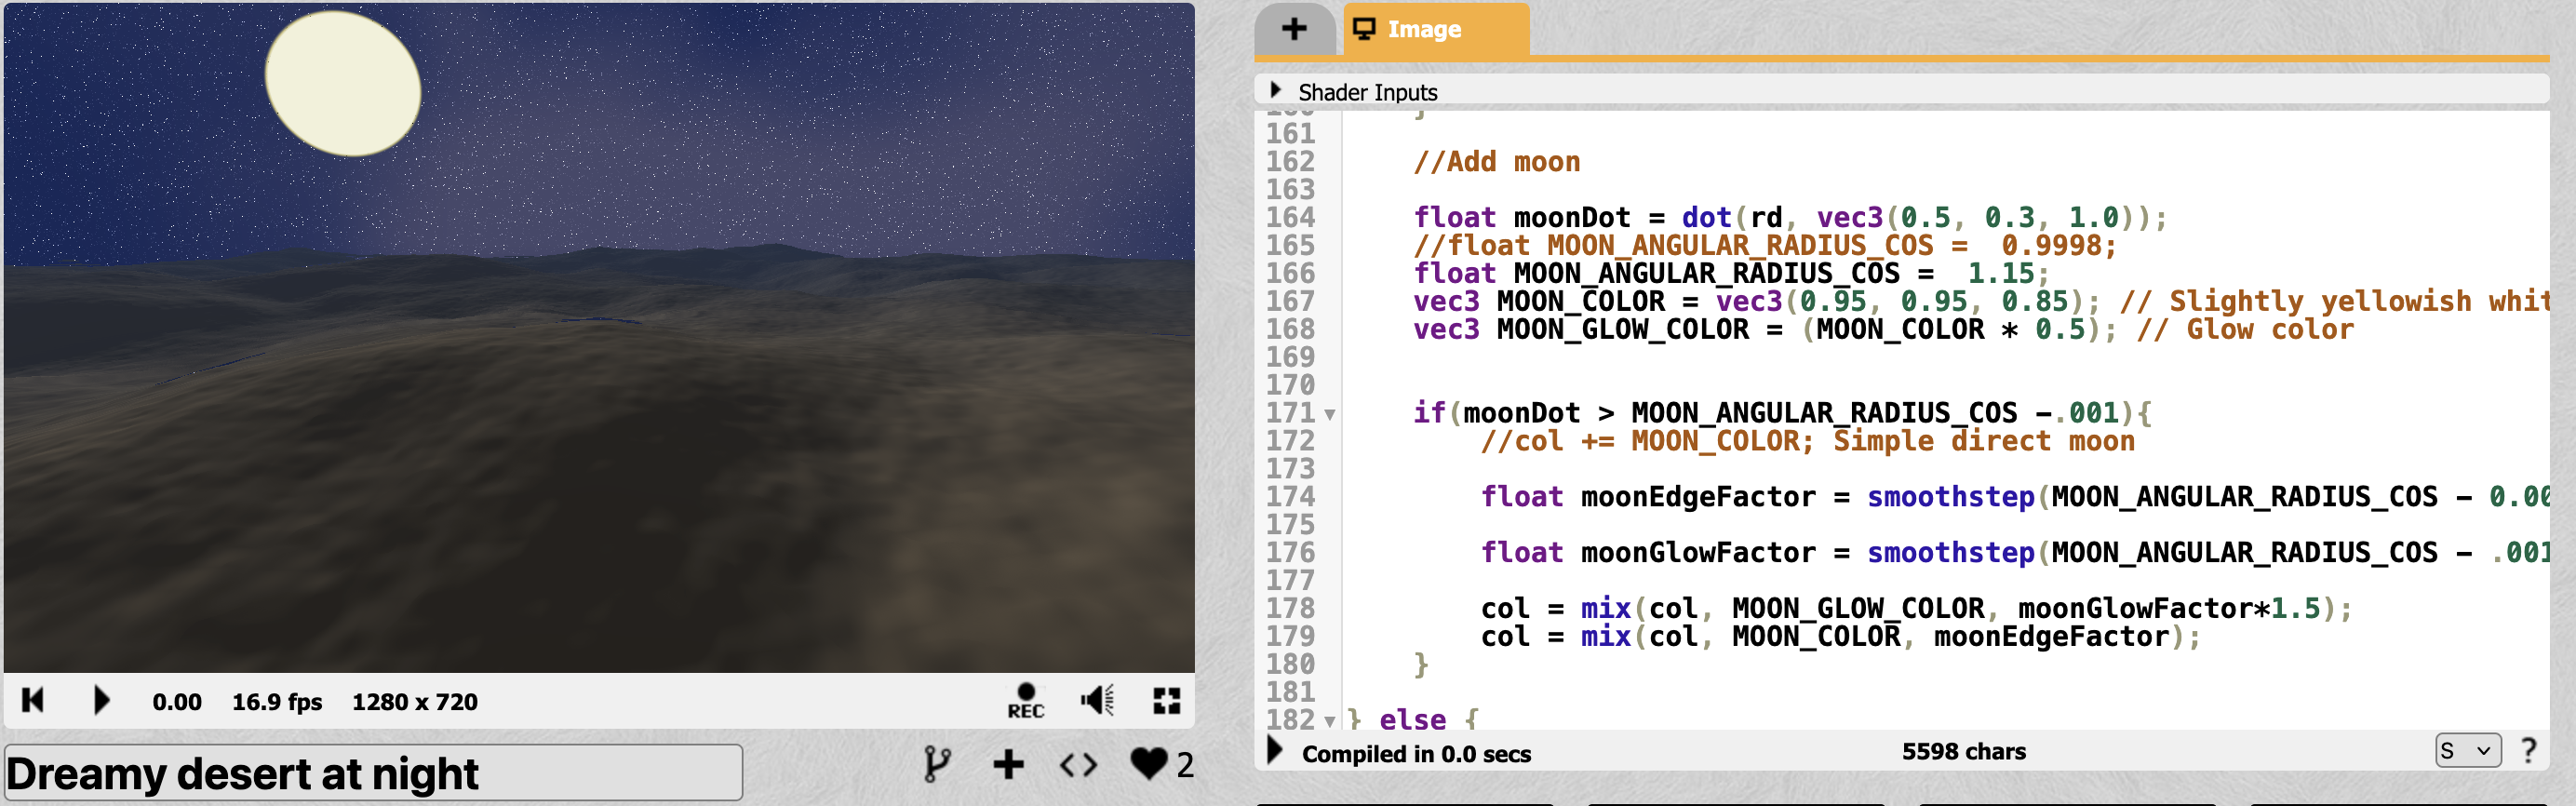This screenshot has height=806, width=2576.
Task: Mute the shader audio
Action: pos(1097,700)
